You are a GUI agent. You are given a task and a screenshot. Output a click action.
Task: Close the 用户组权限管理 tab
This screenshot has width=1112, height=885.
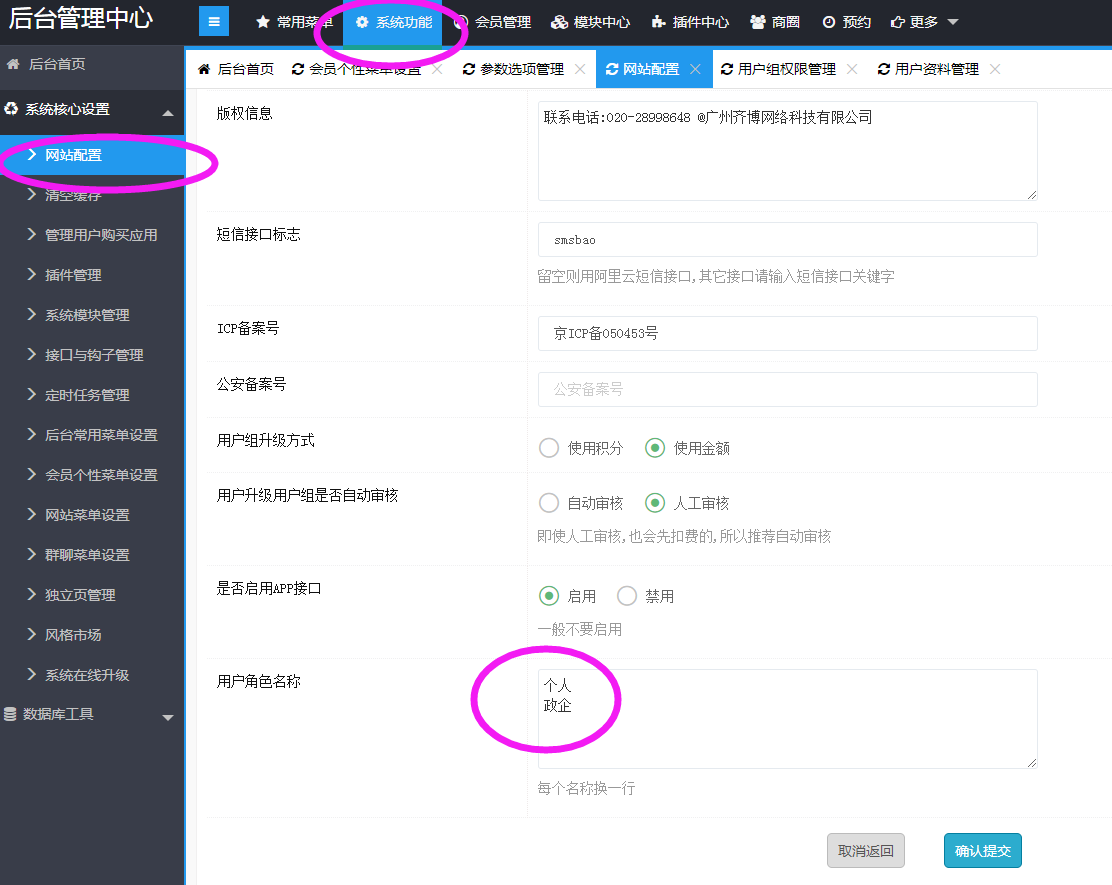tap(852, 69)
